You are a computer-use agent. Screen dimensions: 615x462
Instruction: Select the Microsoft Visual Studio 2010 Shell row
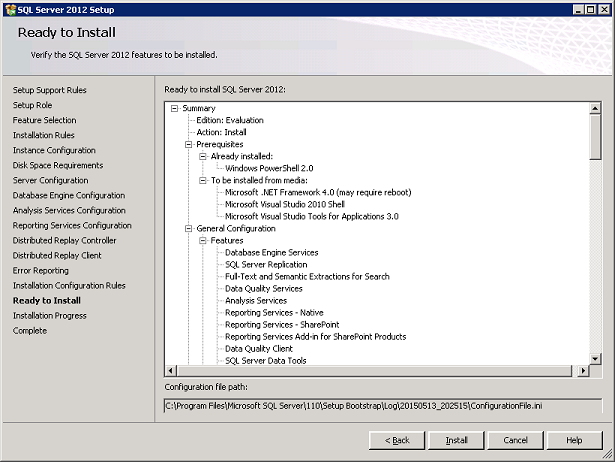(x=285, y=204)
